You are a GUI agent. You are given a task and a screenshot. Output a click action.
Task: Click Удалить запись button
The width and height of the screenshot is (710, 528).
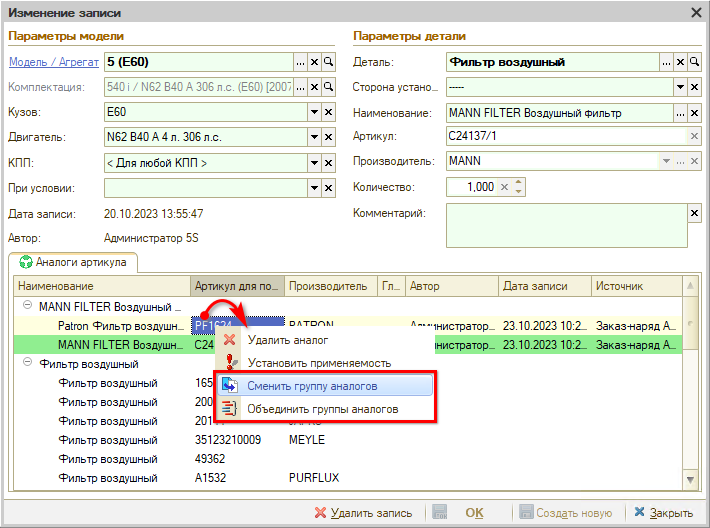363,513
